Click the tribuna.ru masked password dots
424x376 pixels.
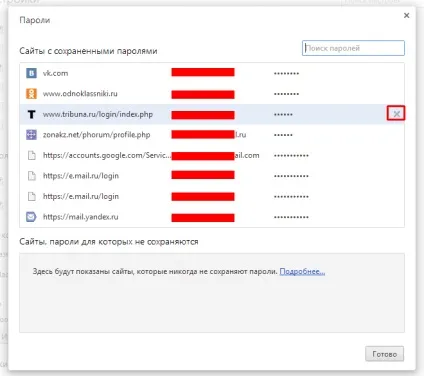point(283,115)
